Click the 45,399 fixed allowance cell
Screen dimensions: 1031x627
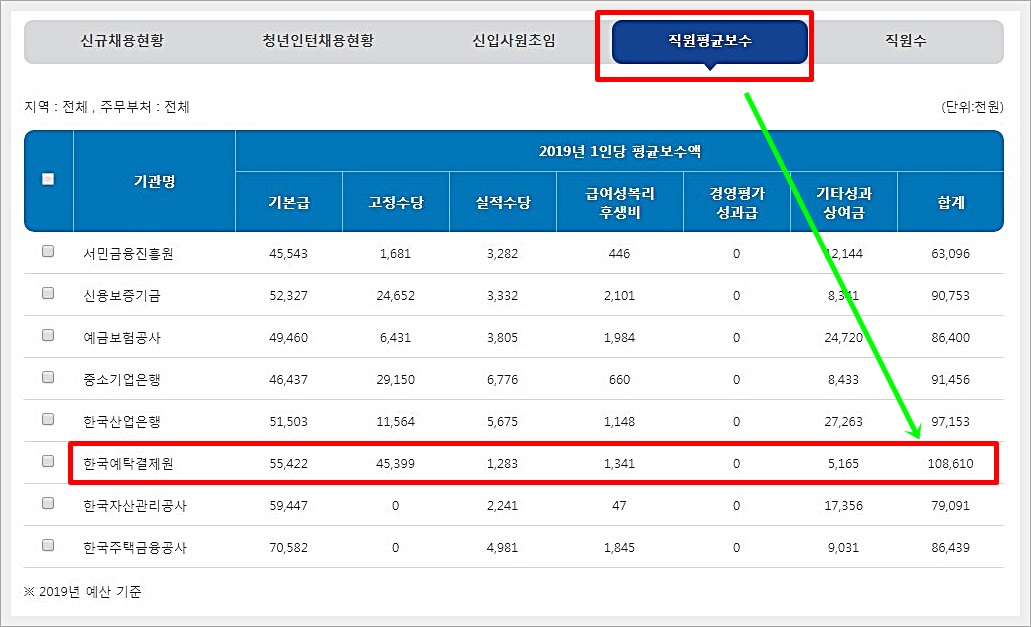[395, 464]
